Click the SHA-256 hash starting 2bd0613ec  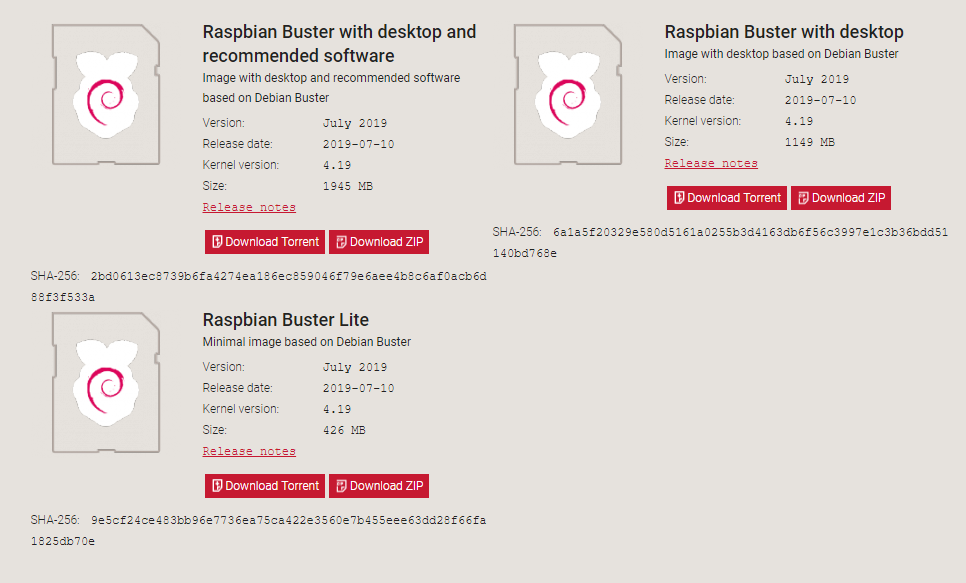click(259, 287)
